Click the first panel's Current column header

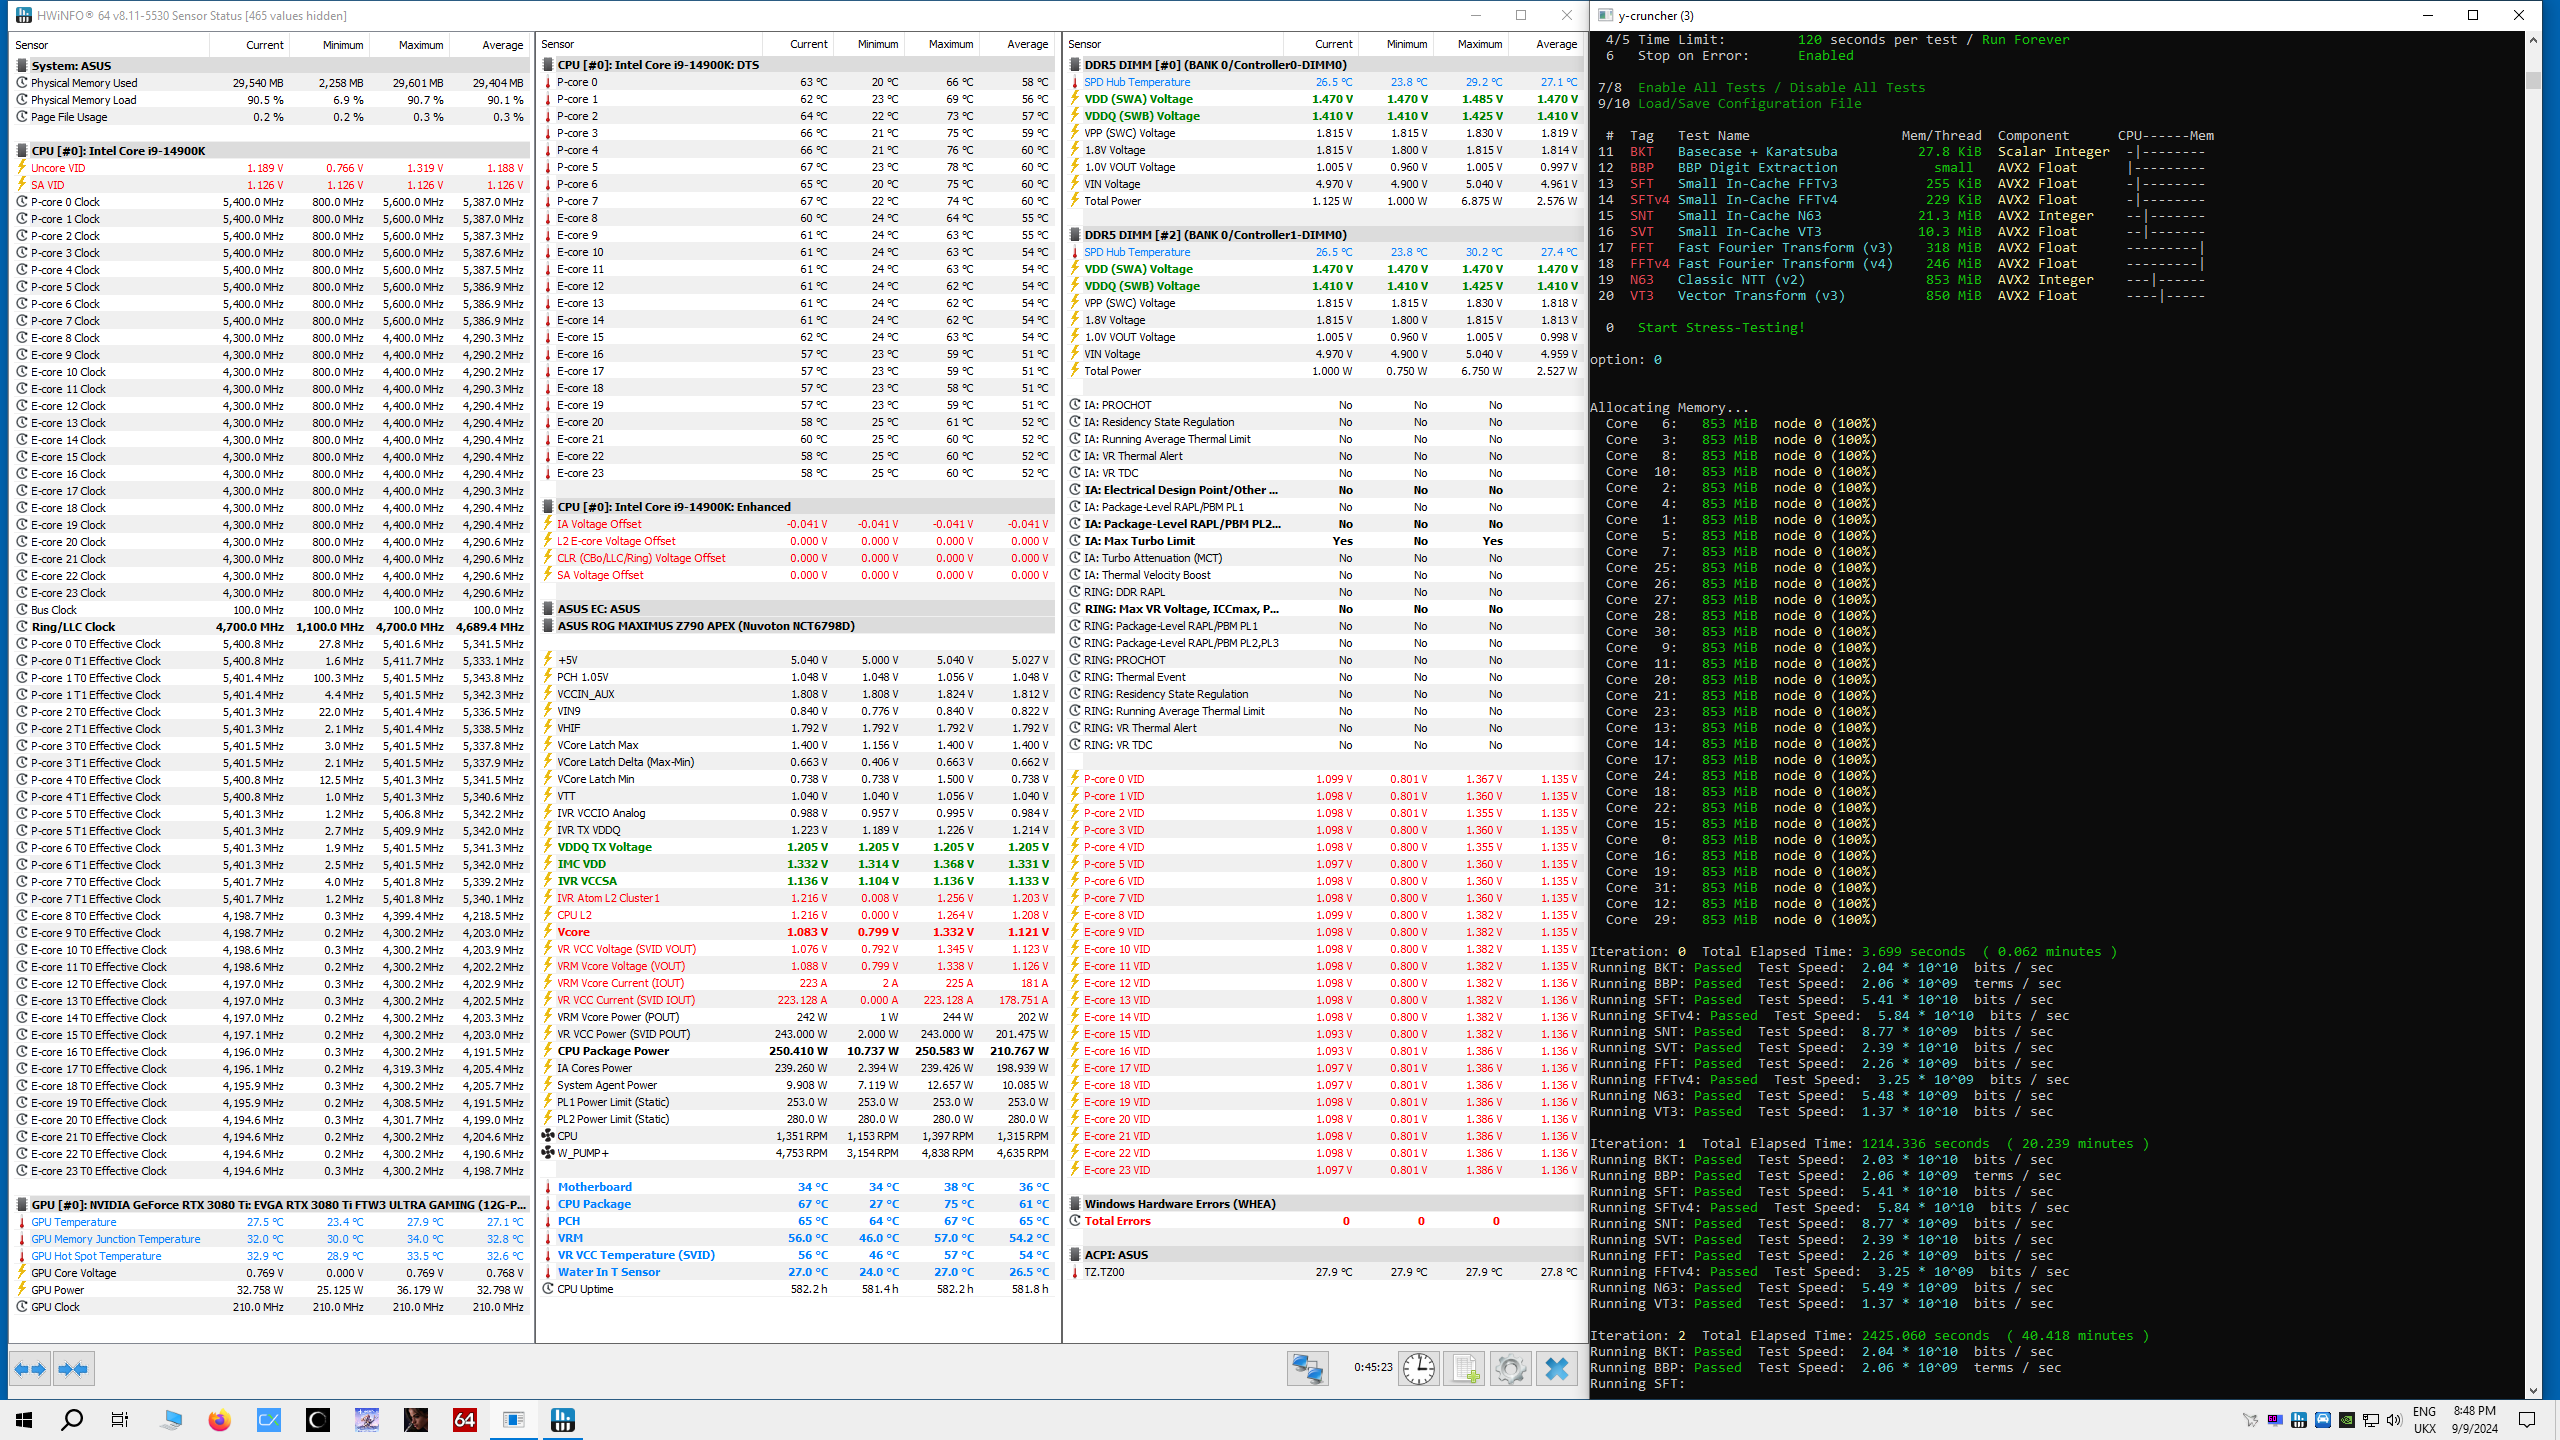(x=249, y=45)
